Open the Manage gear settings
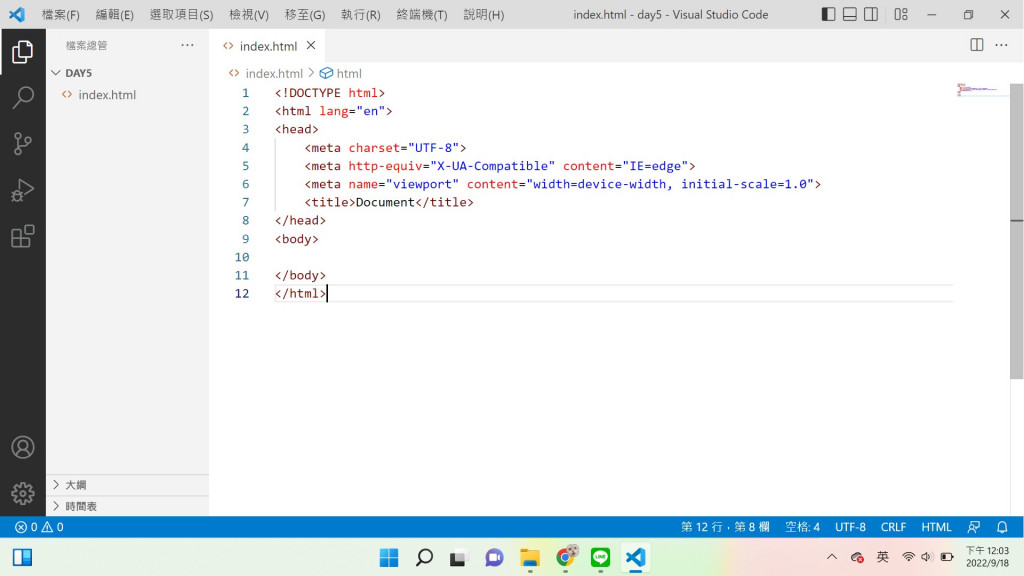Screen dimensions: 1024x576 [x=23, y=493]
